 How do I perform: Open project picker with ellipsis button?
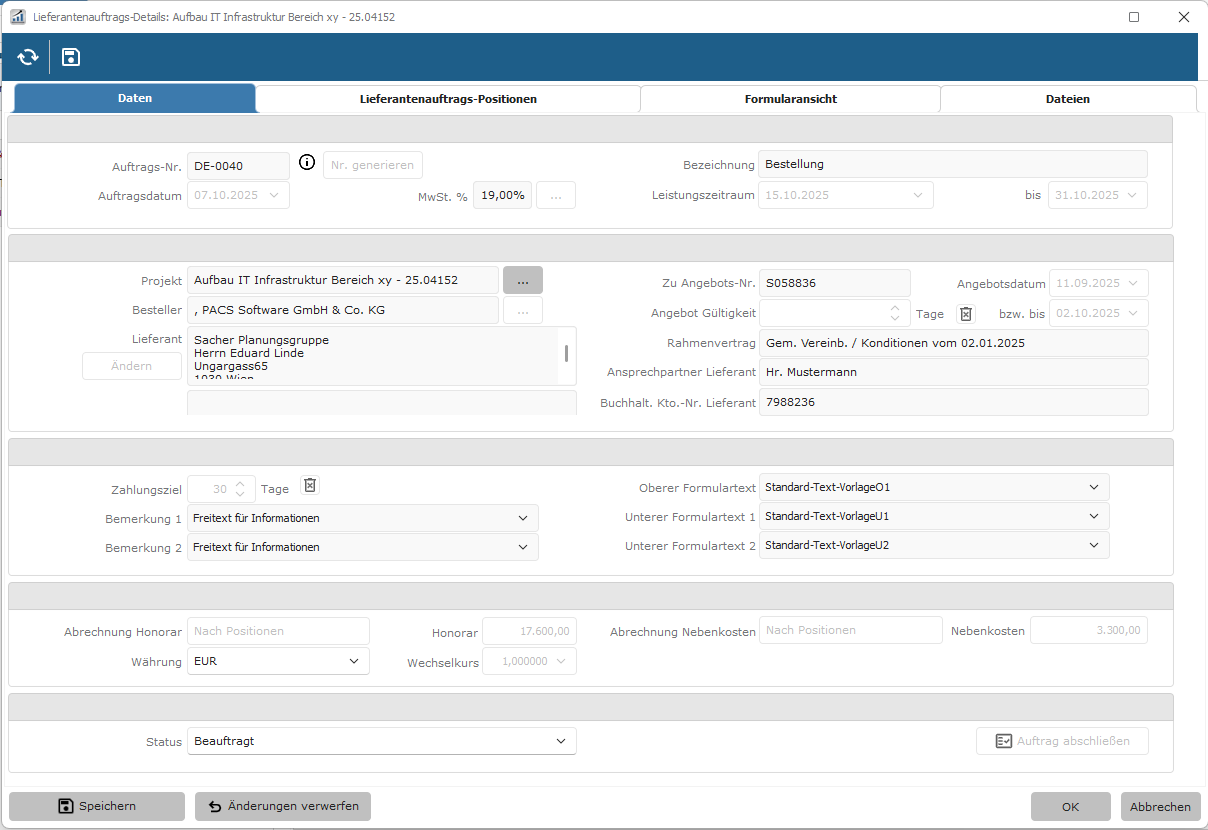[522, 280]
